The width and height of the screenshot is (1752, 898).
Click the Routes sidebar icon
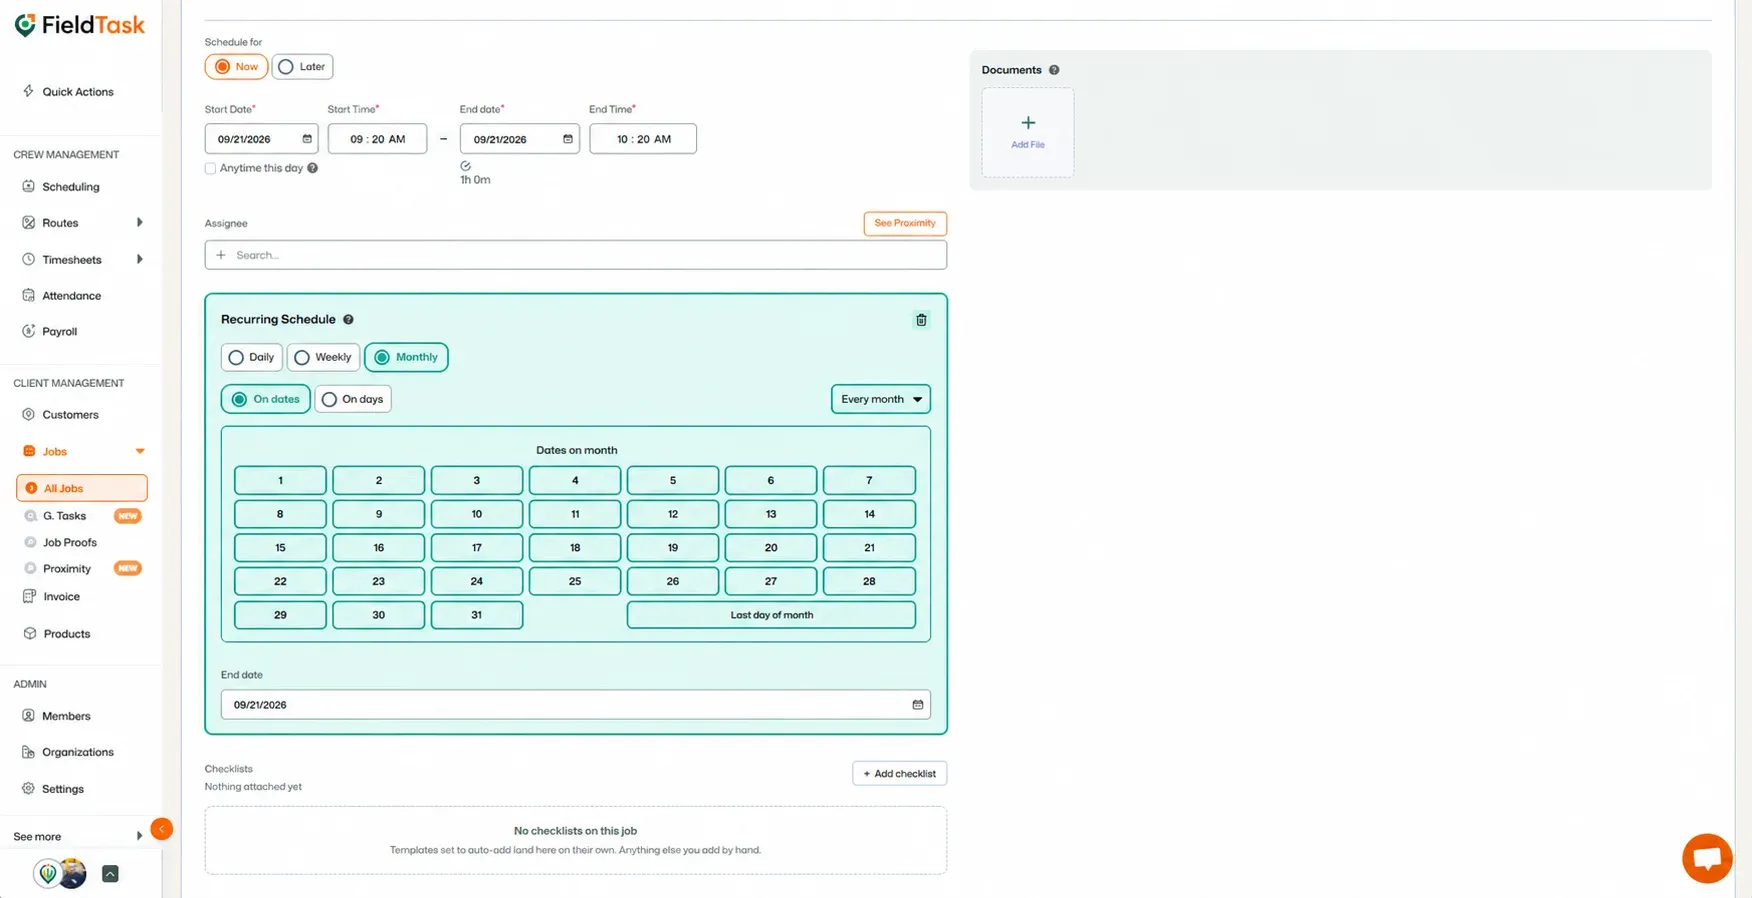pyautogui.click(x=28, y=222)
